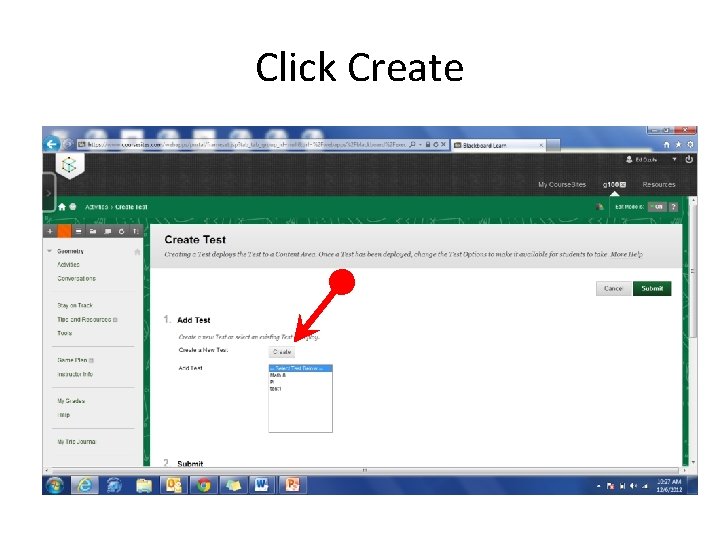Image resolution: width=720 pixels, height=540 pixels.
Task: Click the browser home icon
Action: (x=666, y=145)
